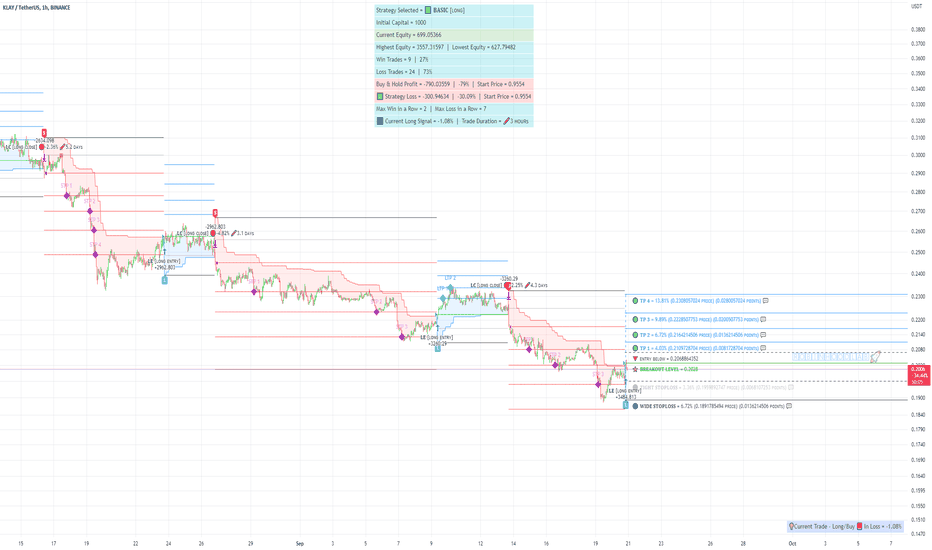Click the 0.1470 price axis label

[918, 535]
